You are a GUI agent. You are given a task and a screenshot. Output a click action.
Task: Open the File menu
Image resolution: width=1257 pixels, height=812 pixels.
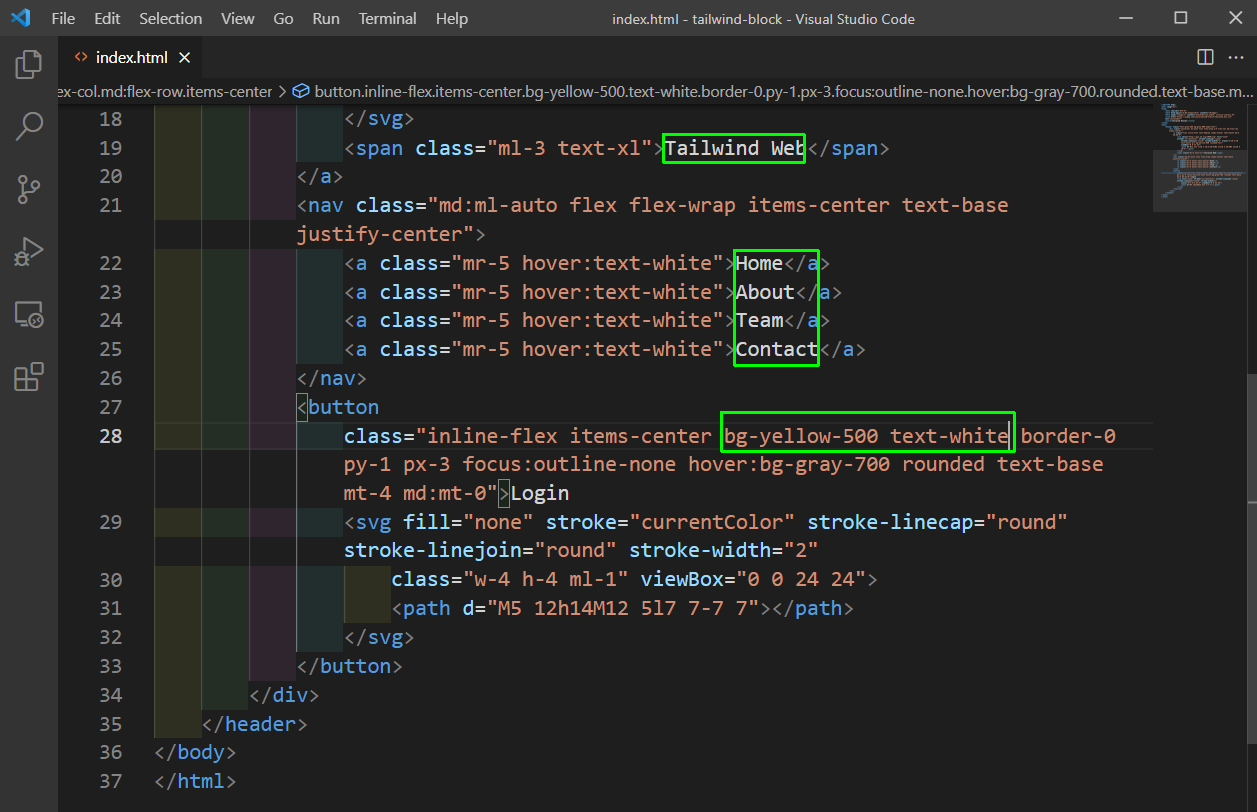coord(63,18)
